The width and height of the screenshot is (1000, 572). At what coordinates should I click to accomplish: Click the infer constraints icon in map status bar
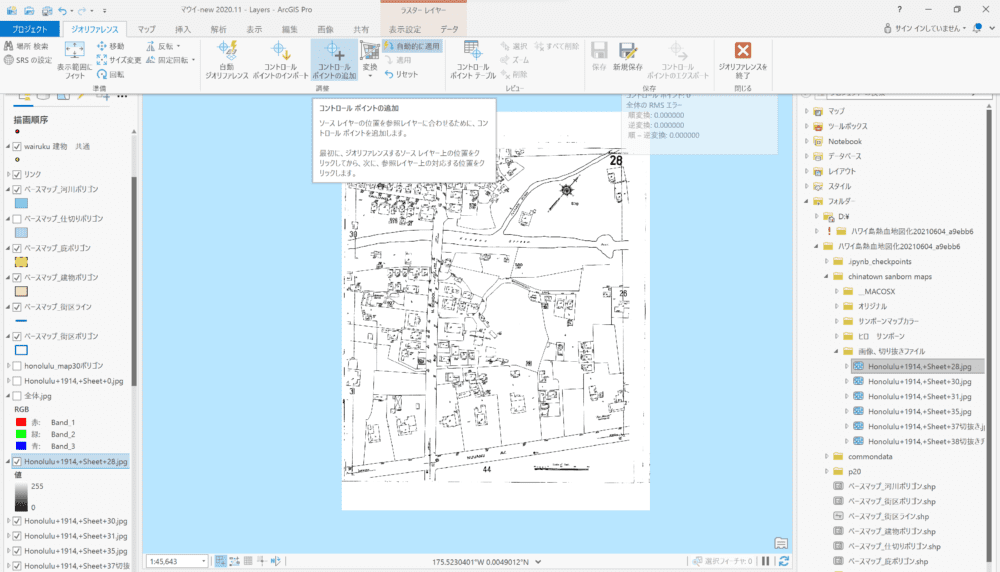tap(262, 561)
